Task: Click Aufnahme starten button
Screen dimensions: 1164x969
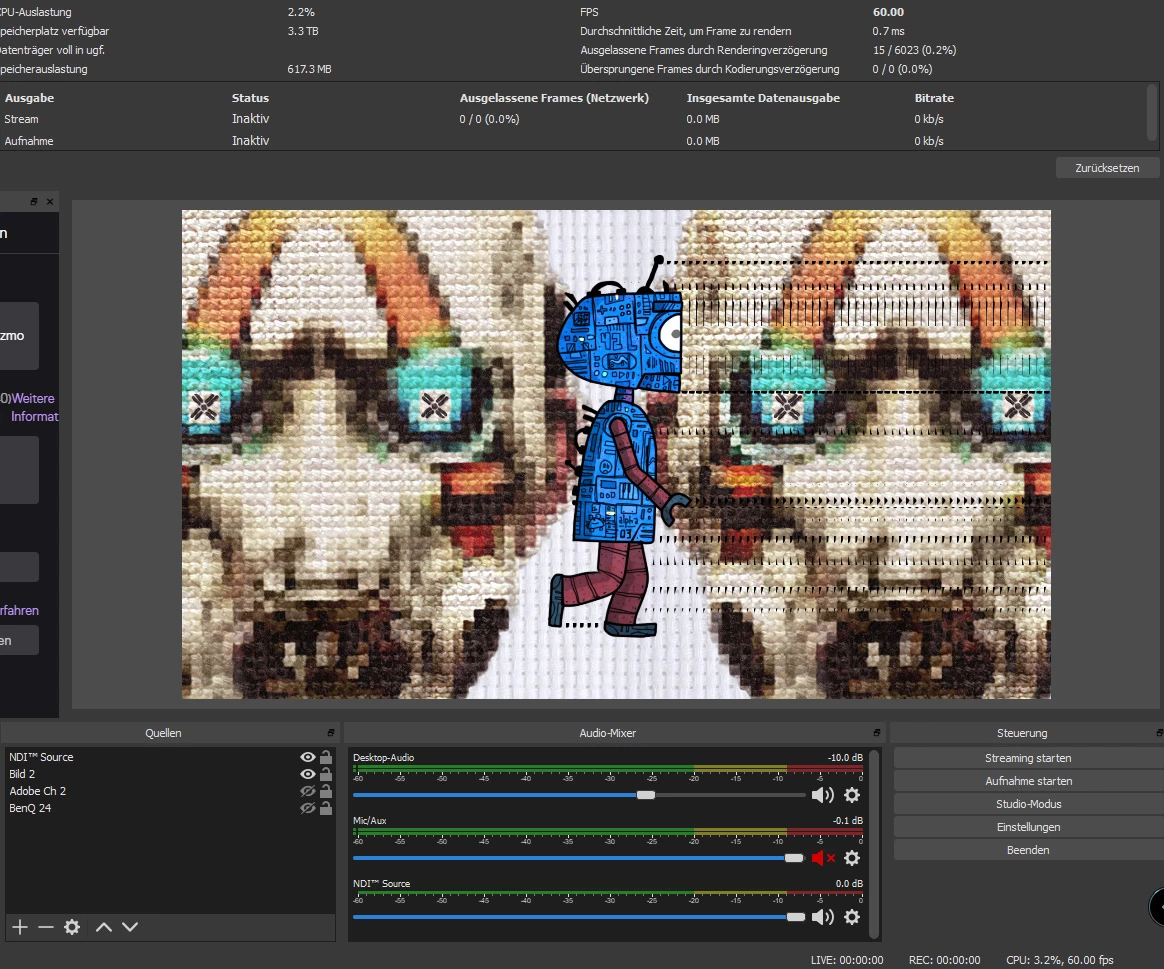Action: tap(1028, 781)
